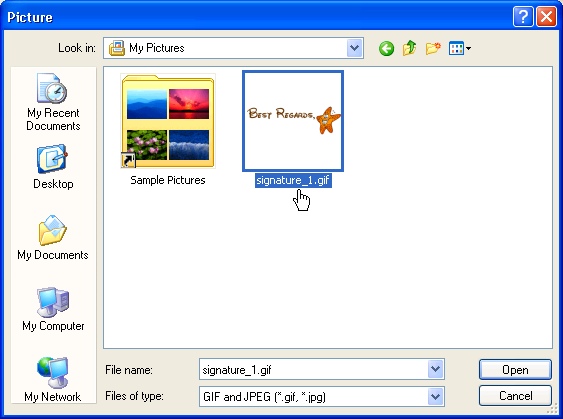Select the signature_1.gif thumbnail

click(x=293, y=121)
